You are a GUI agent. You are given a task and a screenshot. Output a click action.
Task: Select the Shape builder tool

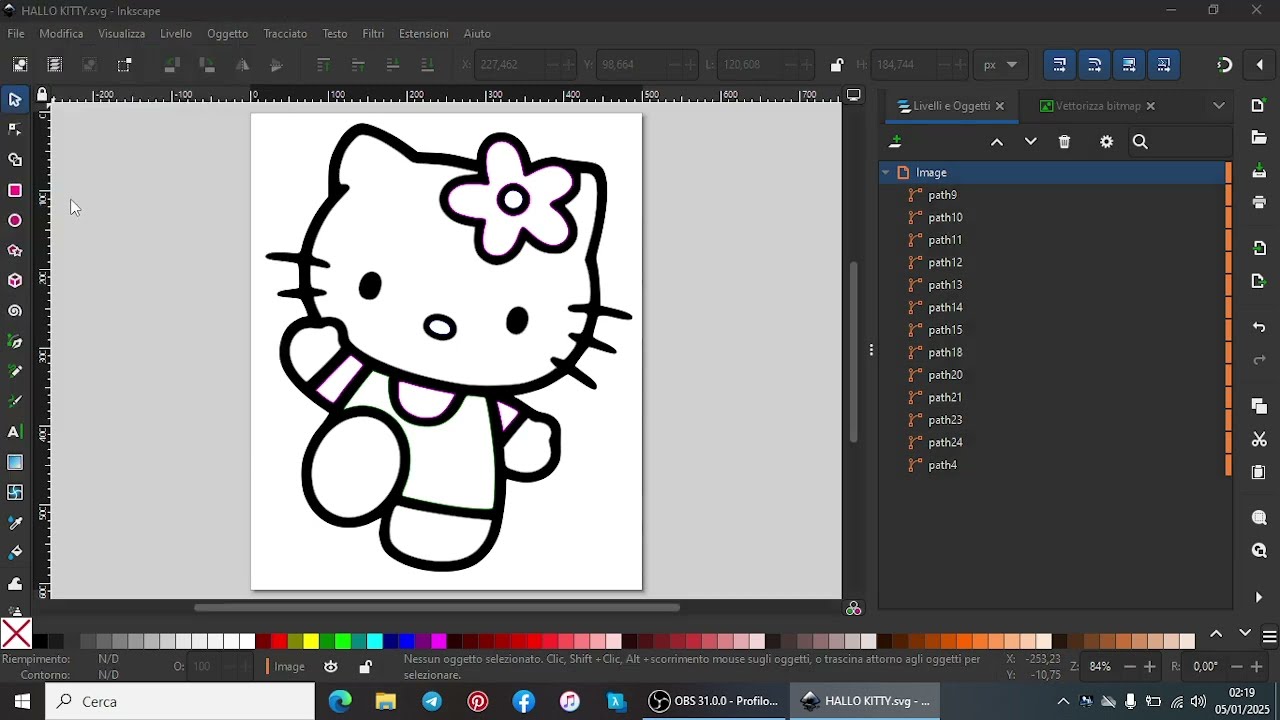pos(15,160)
